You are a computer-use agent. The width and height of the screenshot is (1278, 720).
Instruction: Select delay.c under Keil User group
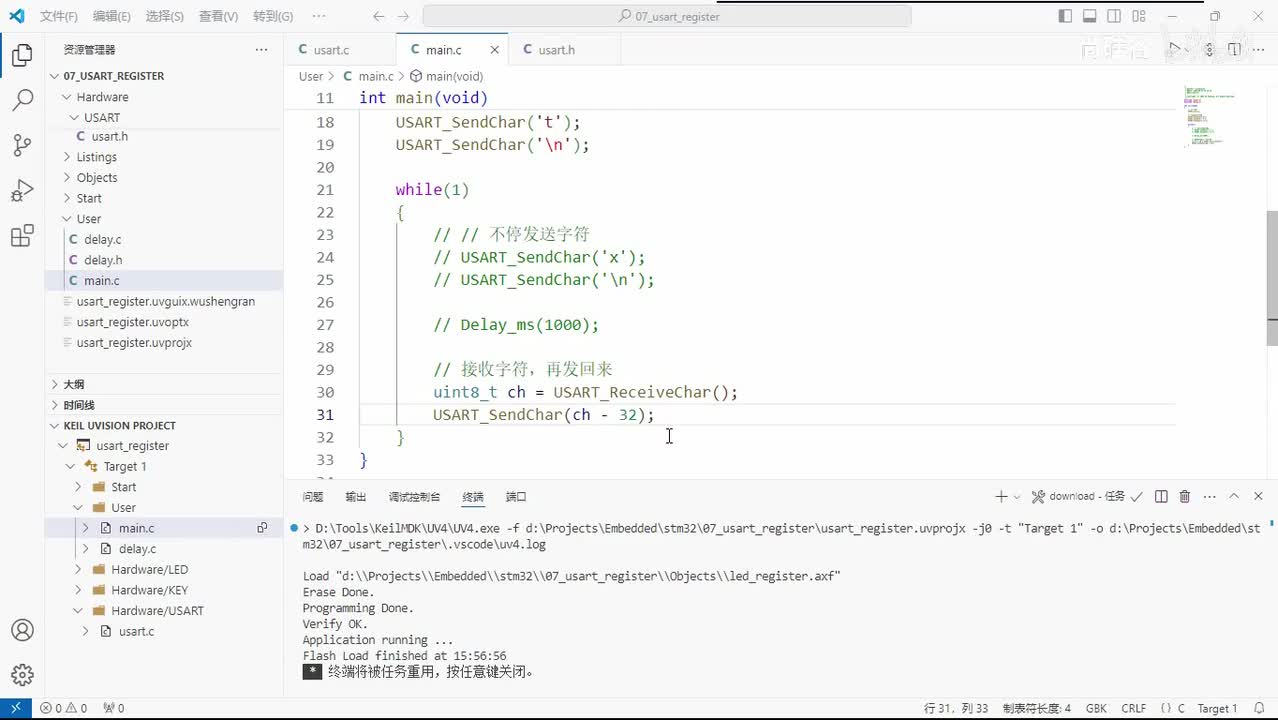click(164, 549)
